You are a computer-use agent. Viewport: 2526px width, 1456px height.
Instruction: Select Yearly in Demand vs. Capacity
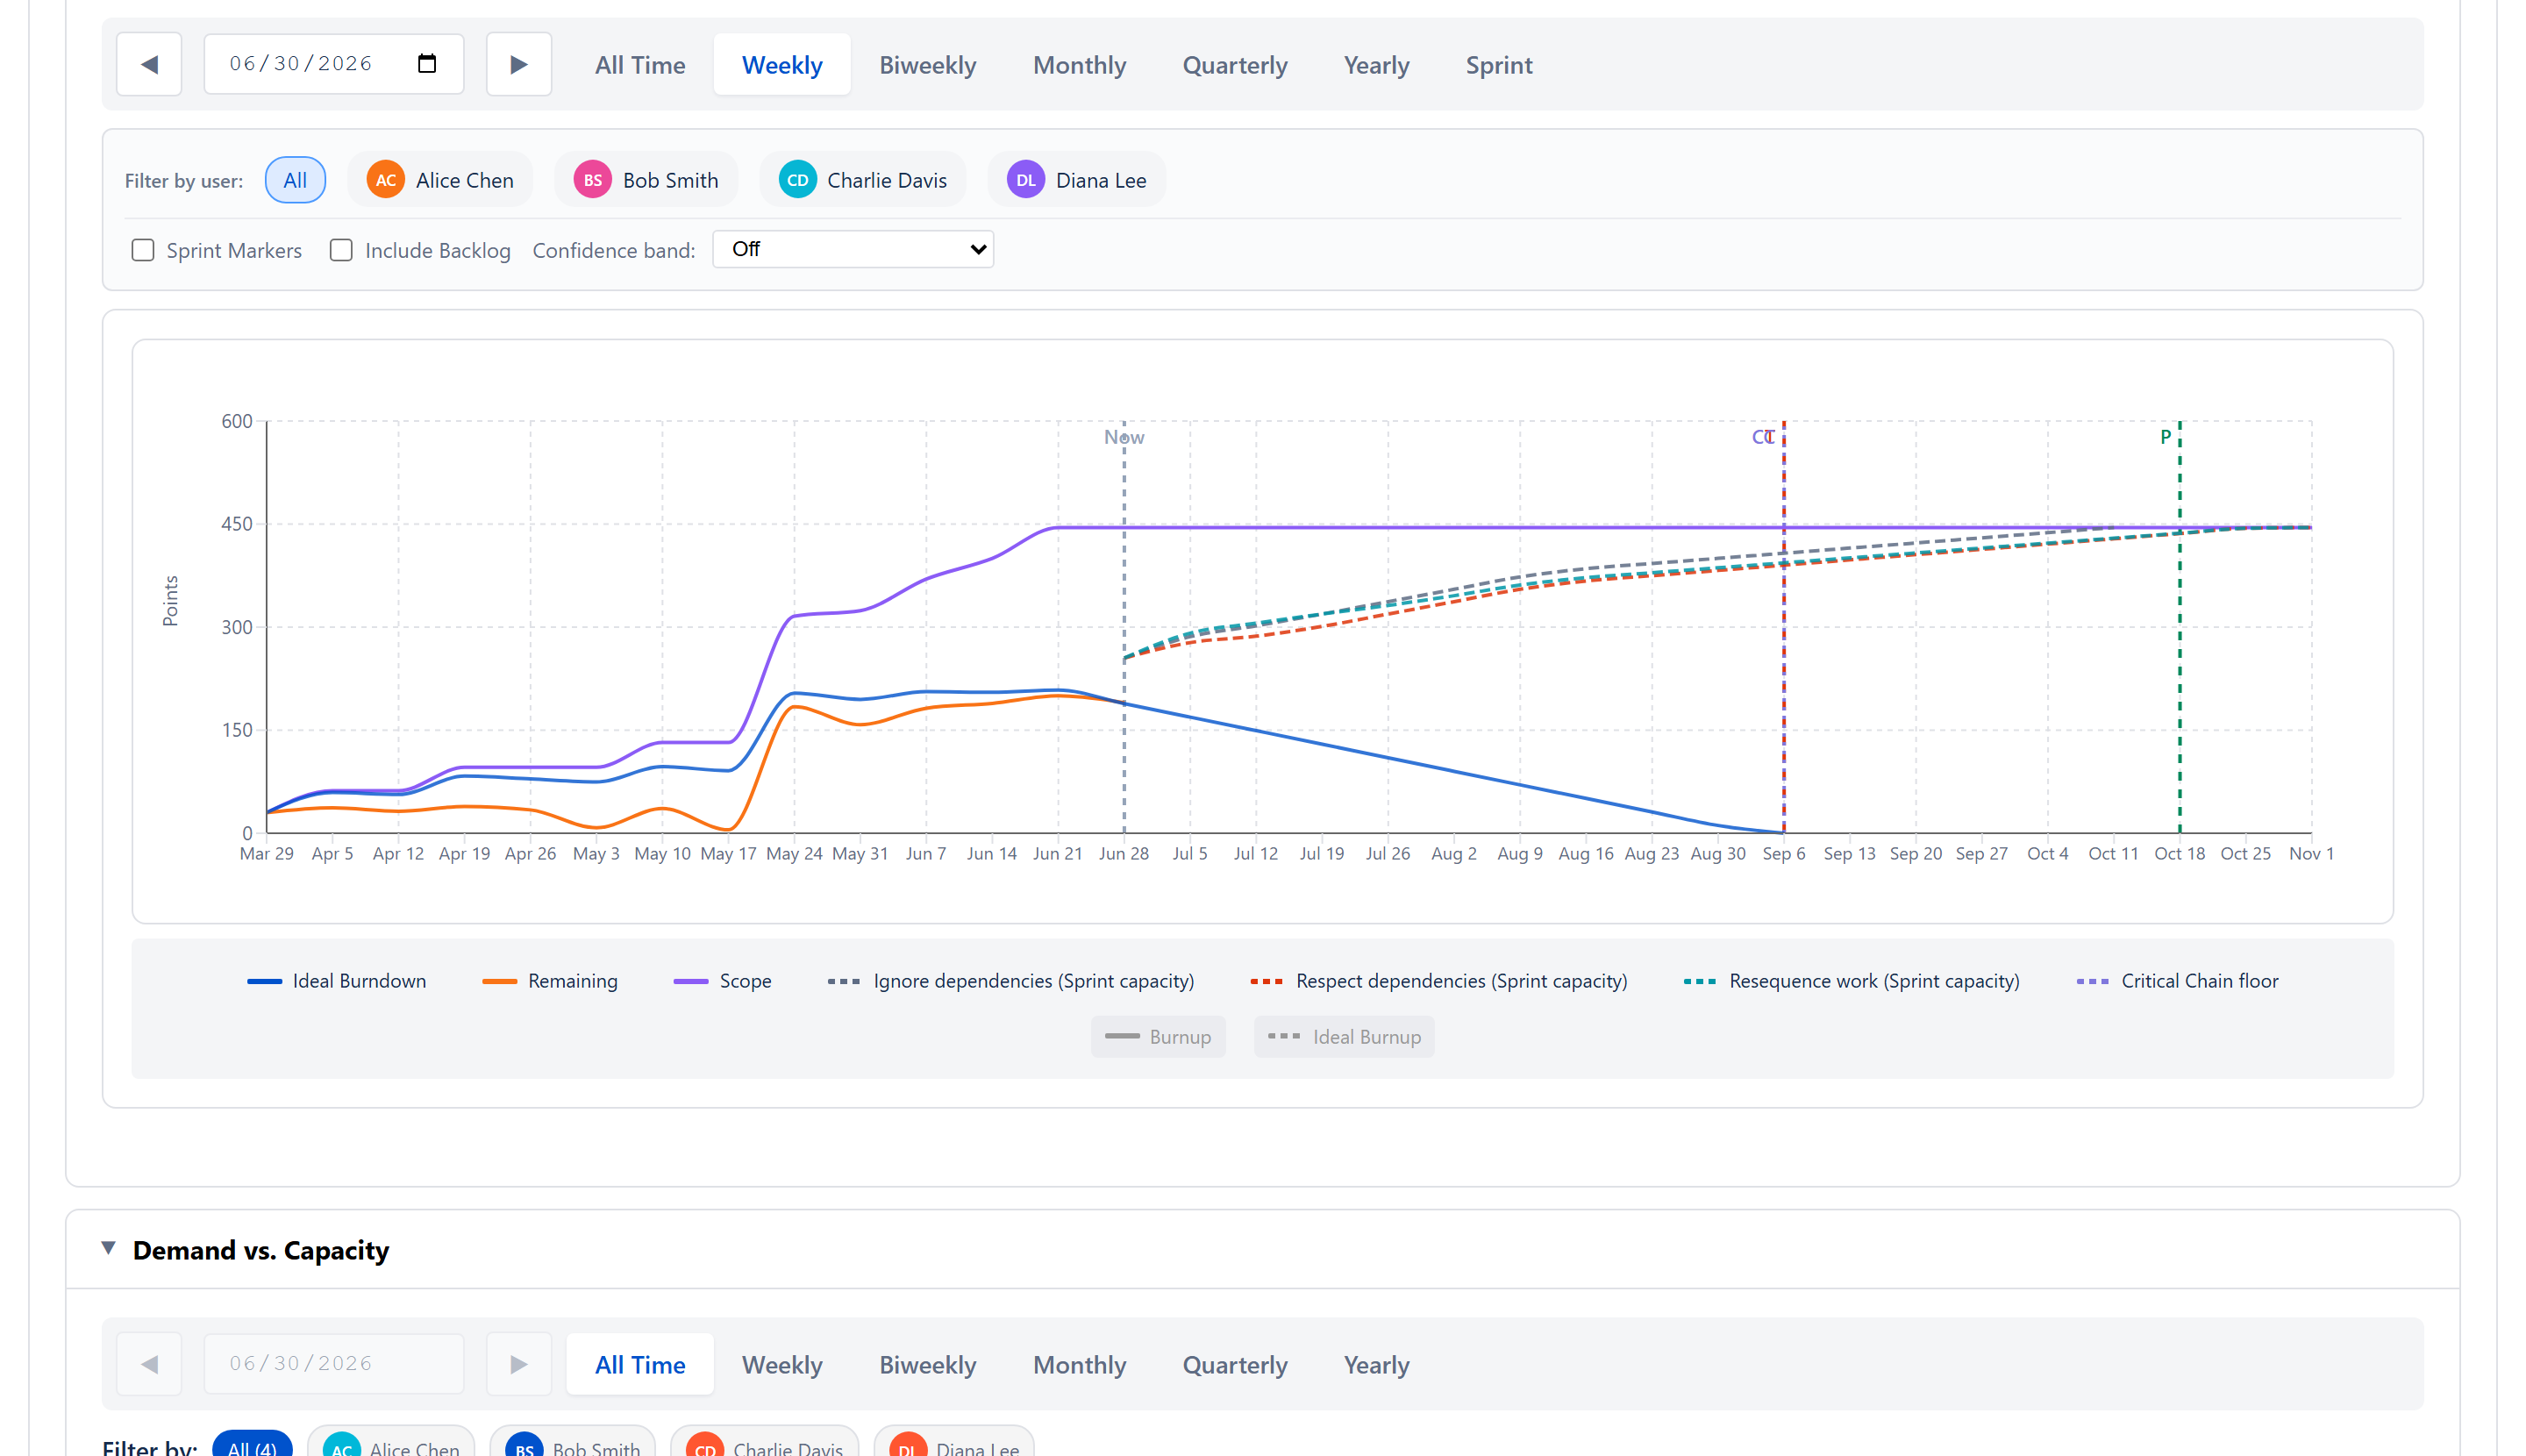click(x=1376, y=1365)
